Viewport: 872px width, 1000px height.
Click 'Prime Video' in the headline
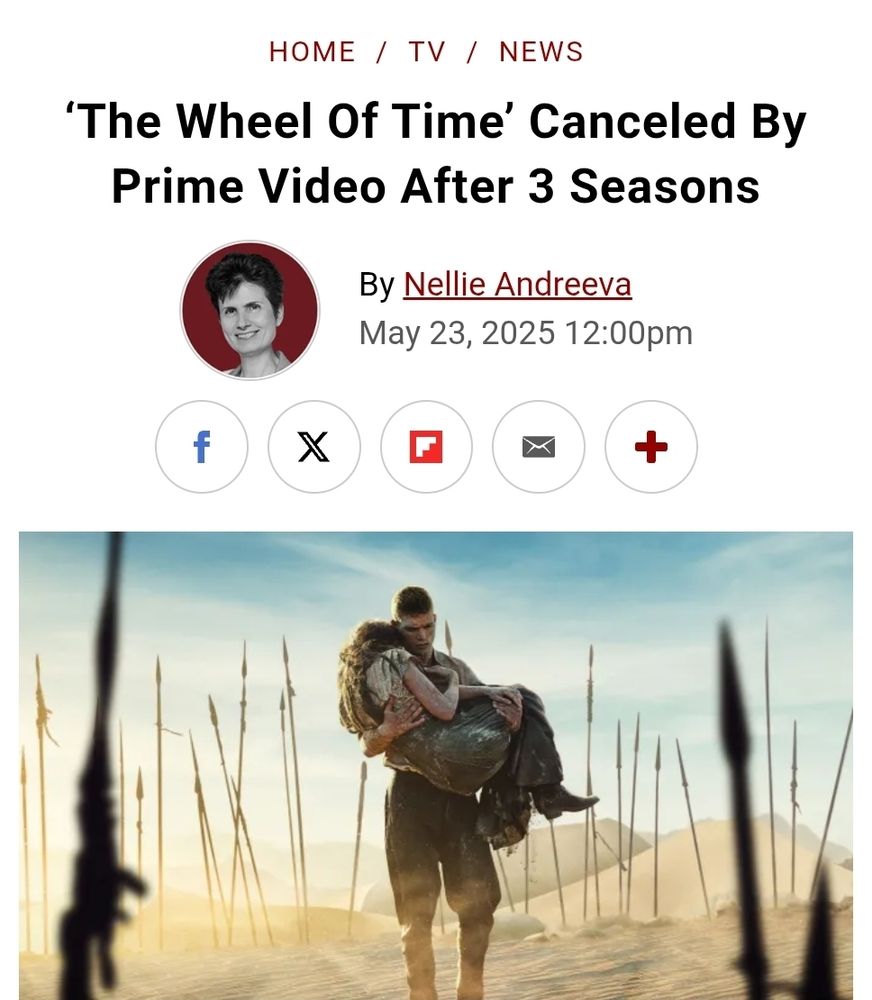coord(249,186)
